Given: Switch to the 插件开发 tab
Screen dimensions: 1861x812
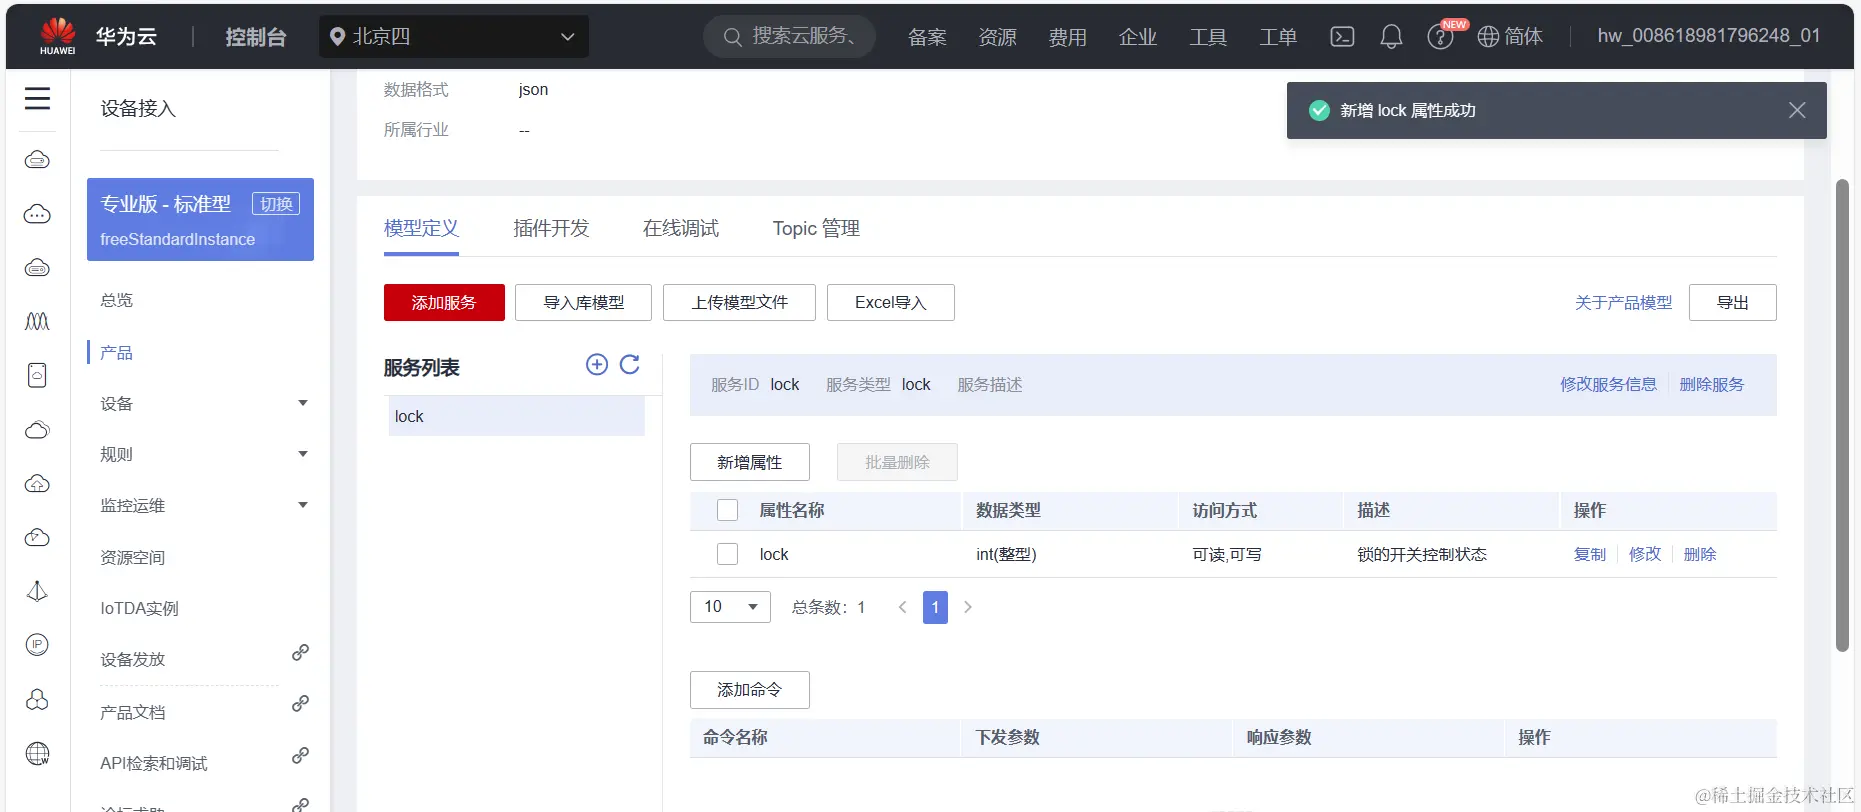Looking at the screenshot, I should click(551, 228).
